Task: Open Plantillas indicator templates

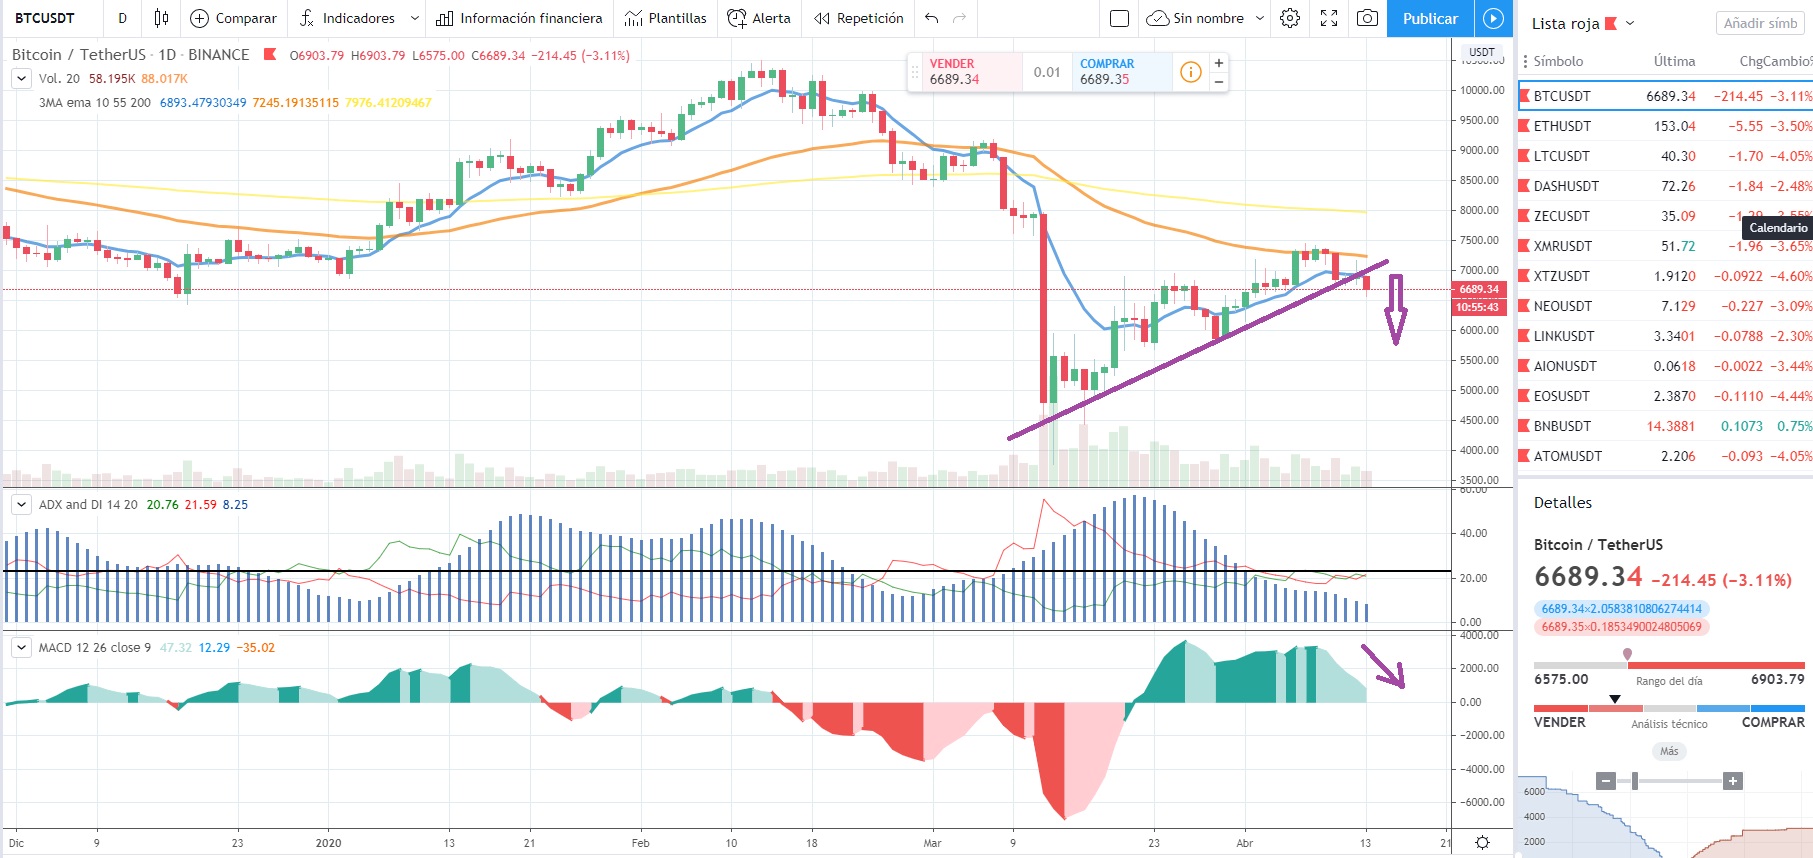Action: tap(665, 18)
